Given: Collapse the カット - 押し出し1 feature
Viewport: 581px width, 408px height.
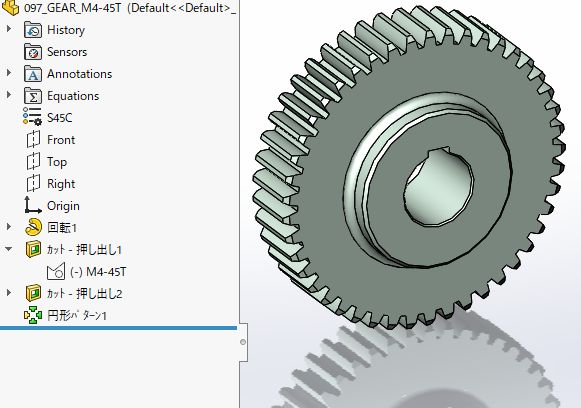Looking at the screenshot, I should coord(9,249).
